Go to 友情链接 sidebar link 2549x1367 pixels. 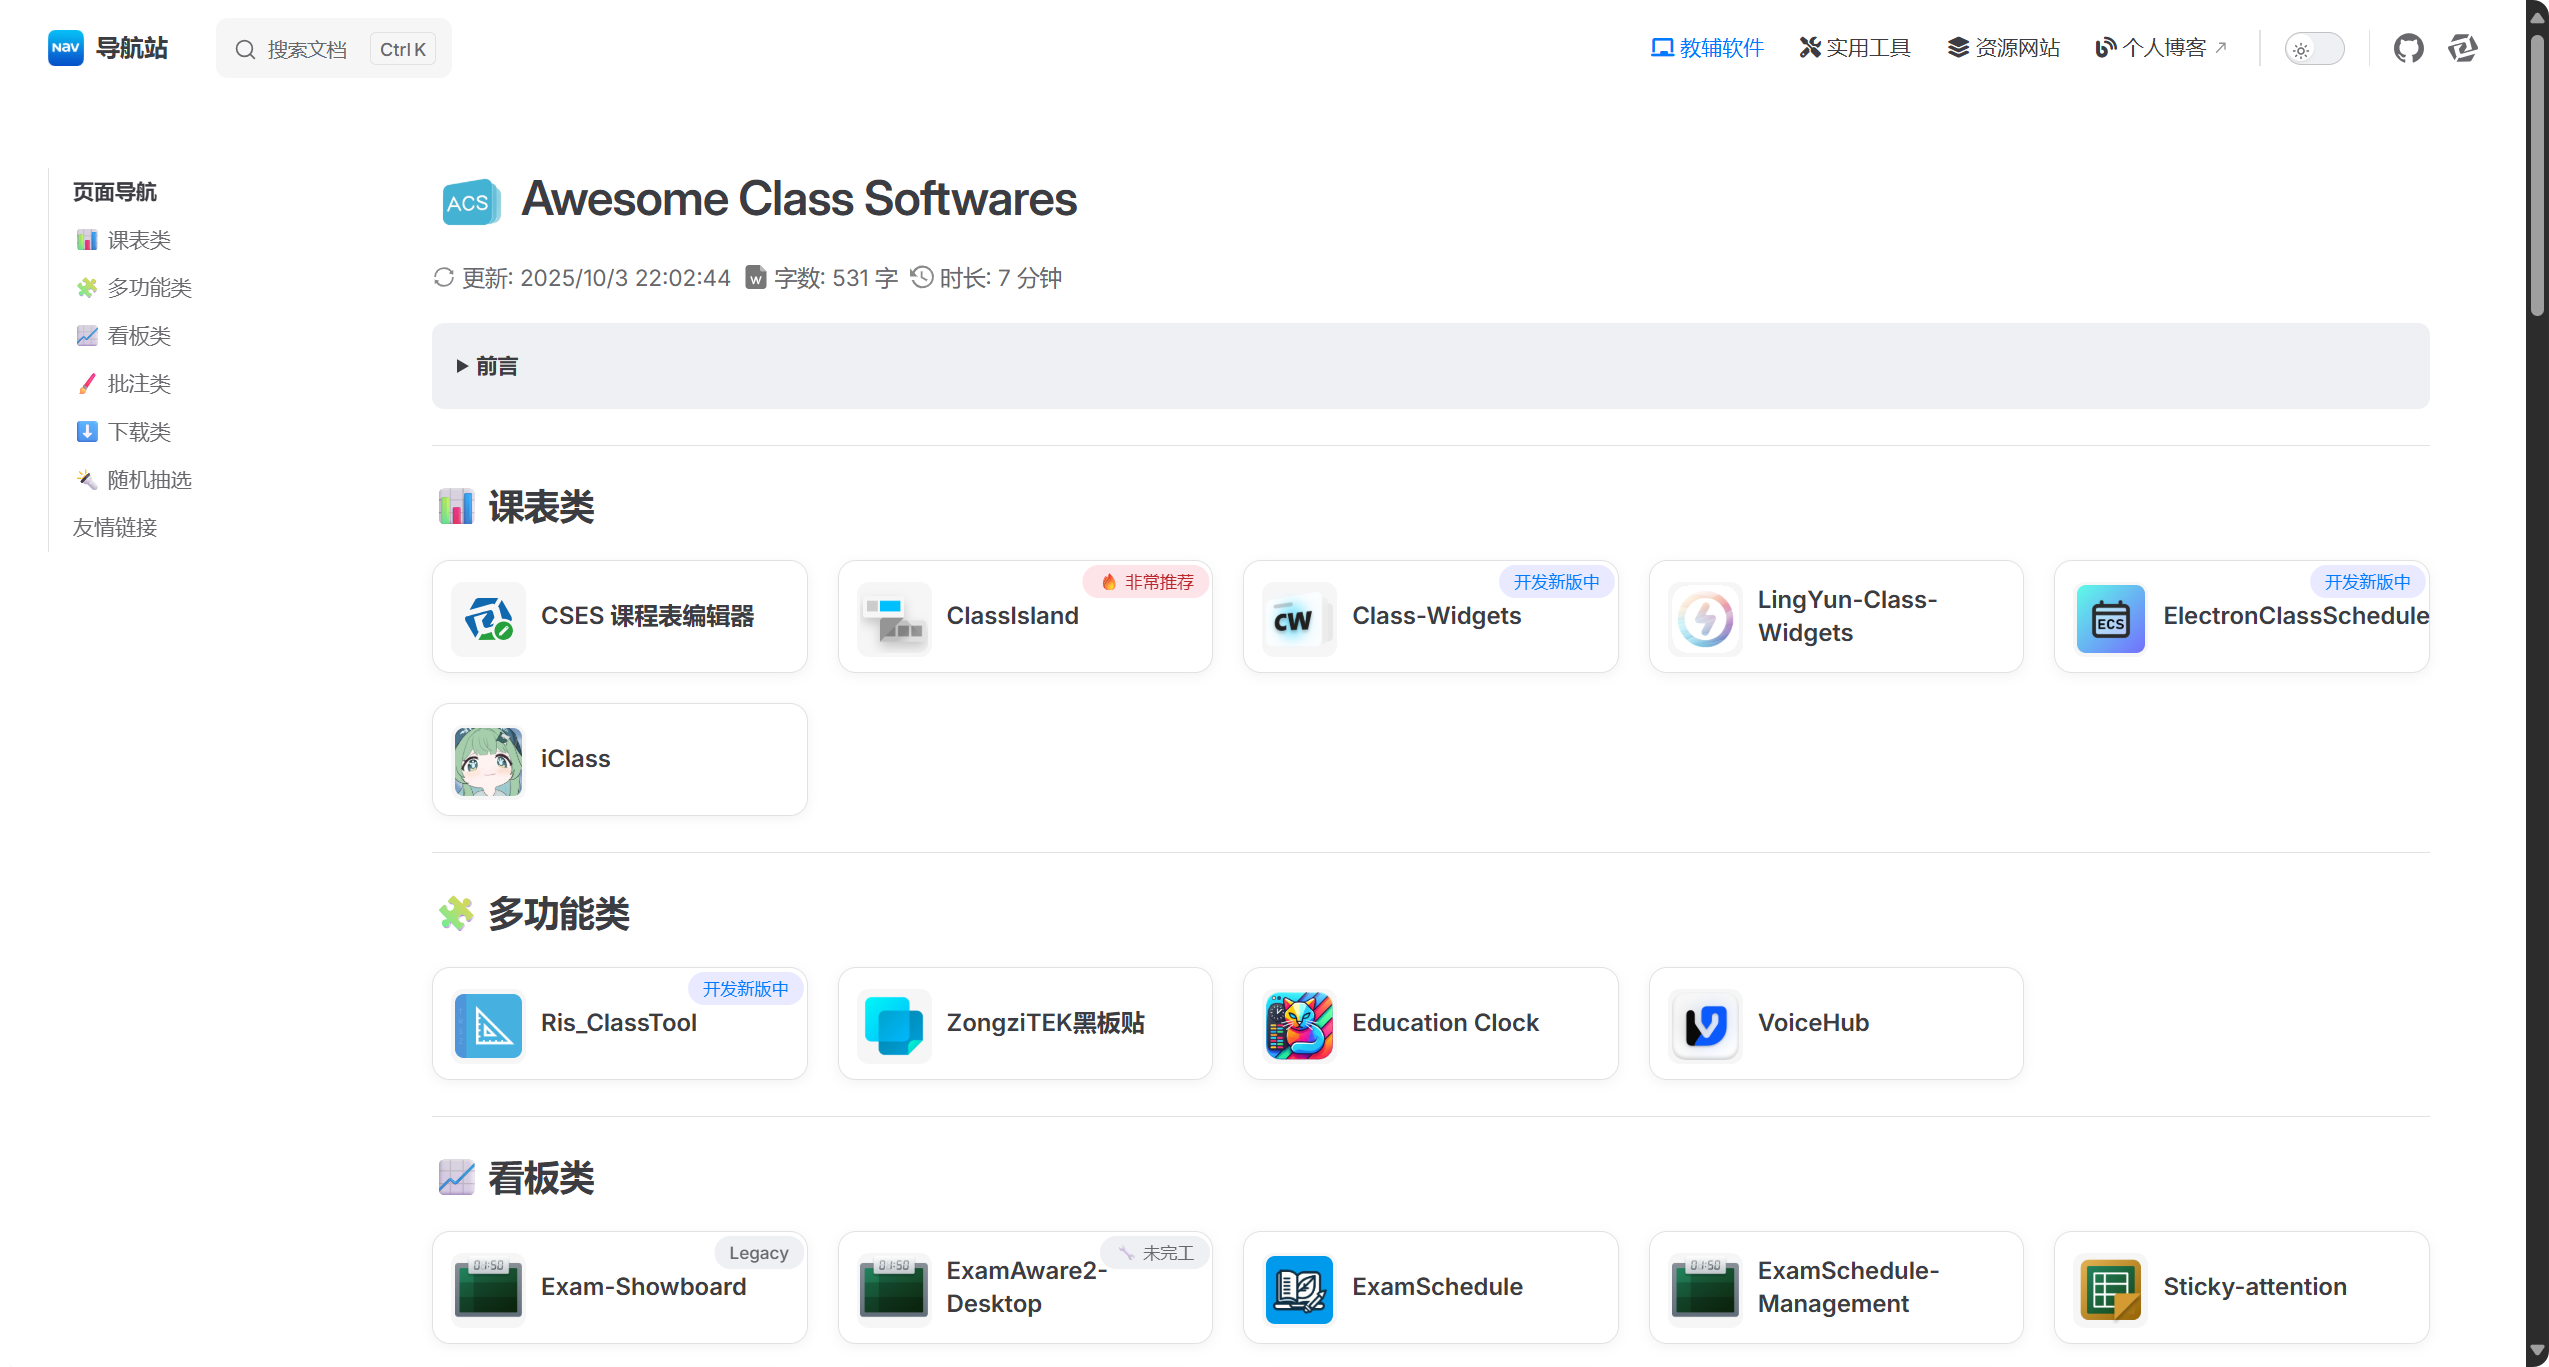coord(115,528)
